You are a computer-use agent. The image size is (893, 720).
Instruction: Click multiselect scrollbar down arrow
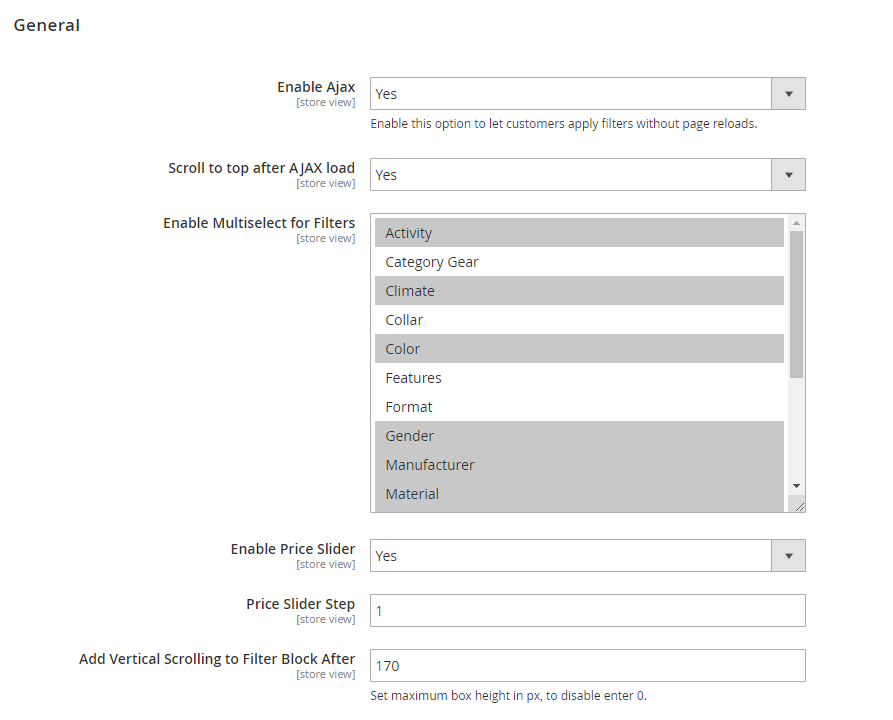[796, 485]
